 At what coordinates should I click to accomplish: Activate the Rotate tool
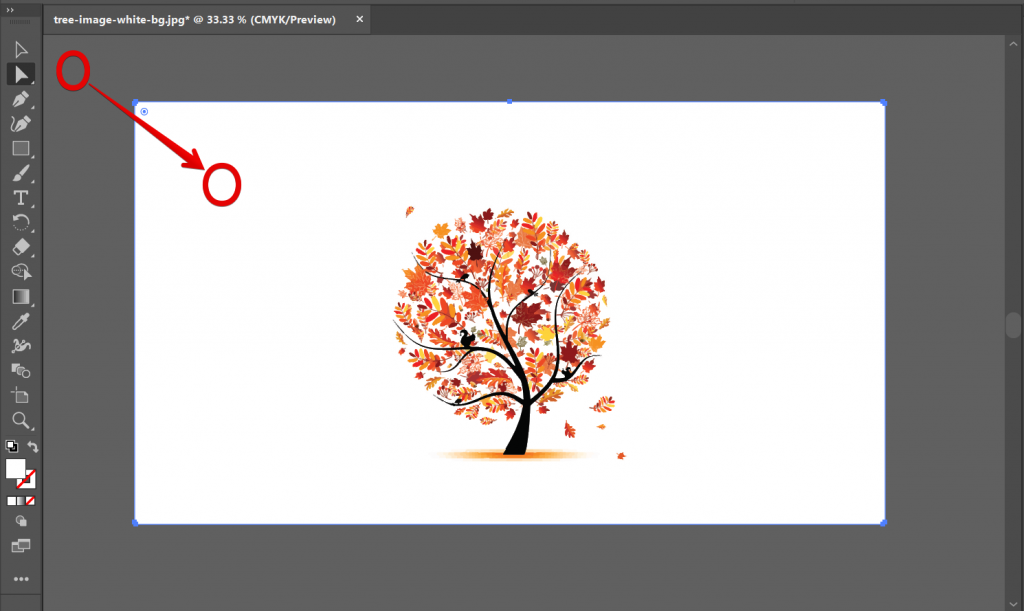click(21, 222)
